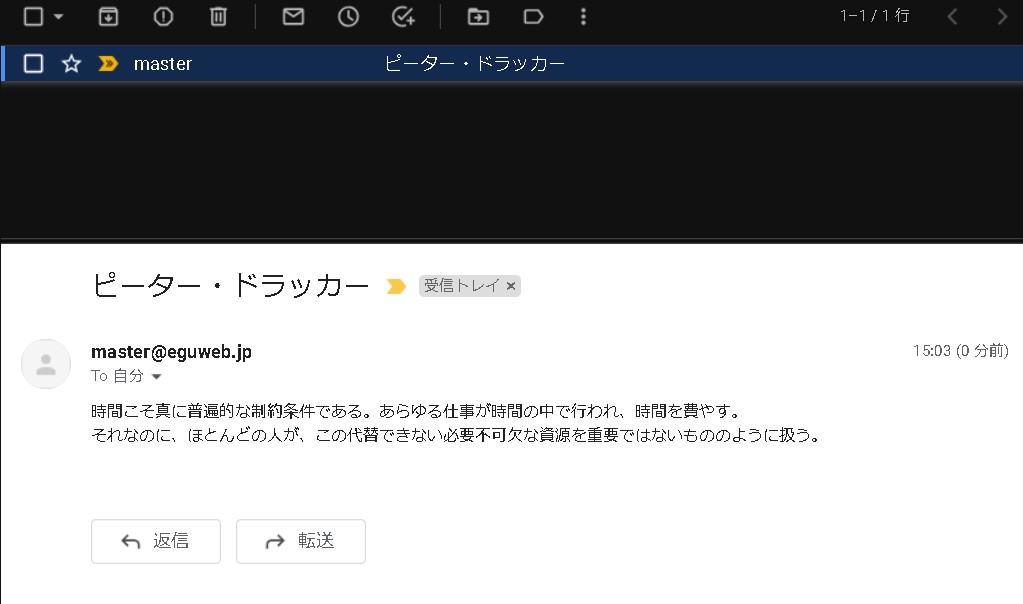The width and height of the screenshot is (1023, 604).
Task: Expand recipient details arrow next to To 自分
Action: pyautogui.click(x=157, y=376)
